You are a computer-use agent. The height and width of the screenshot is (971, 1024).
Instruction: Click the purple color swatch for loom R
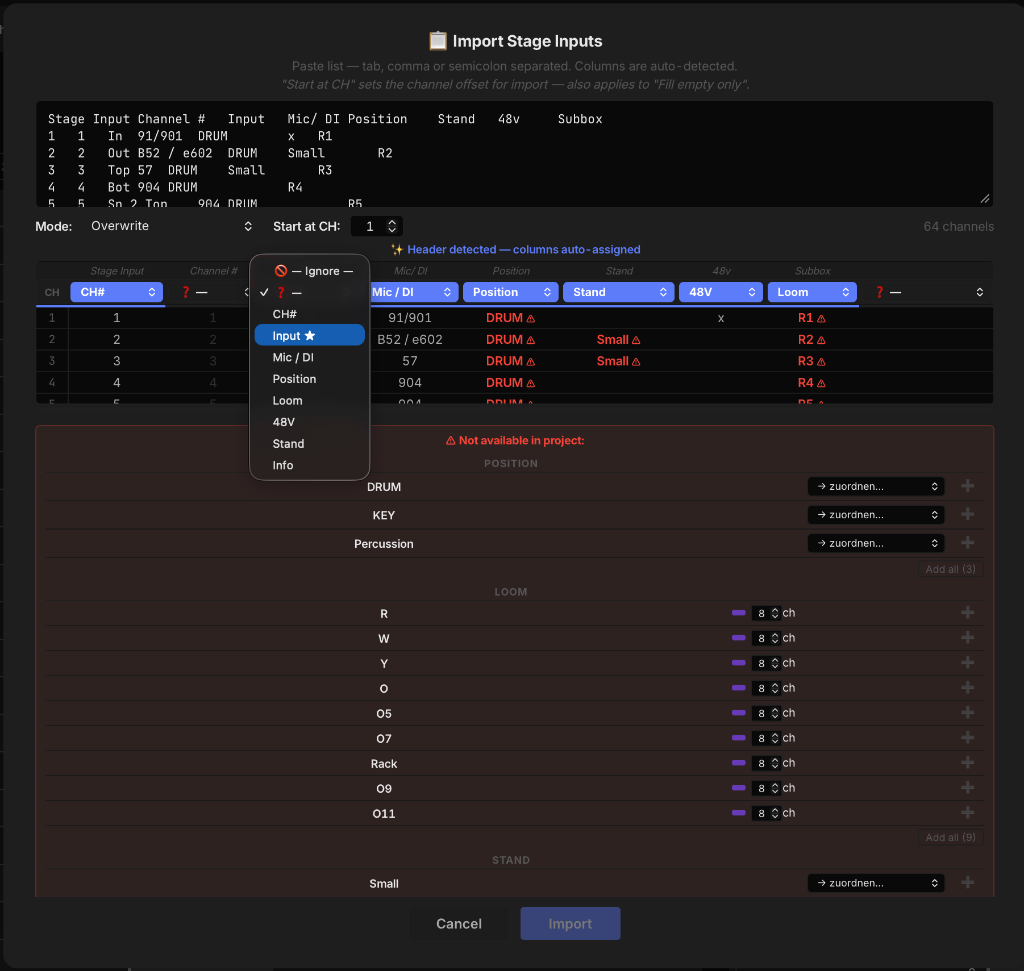click(739, 613)
